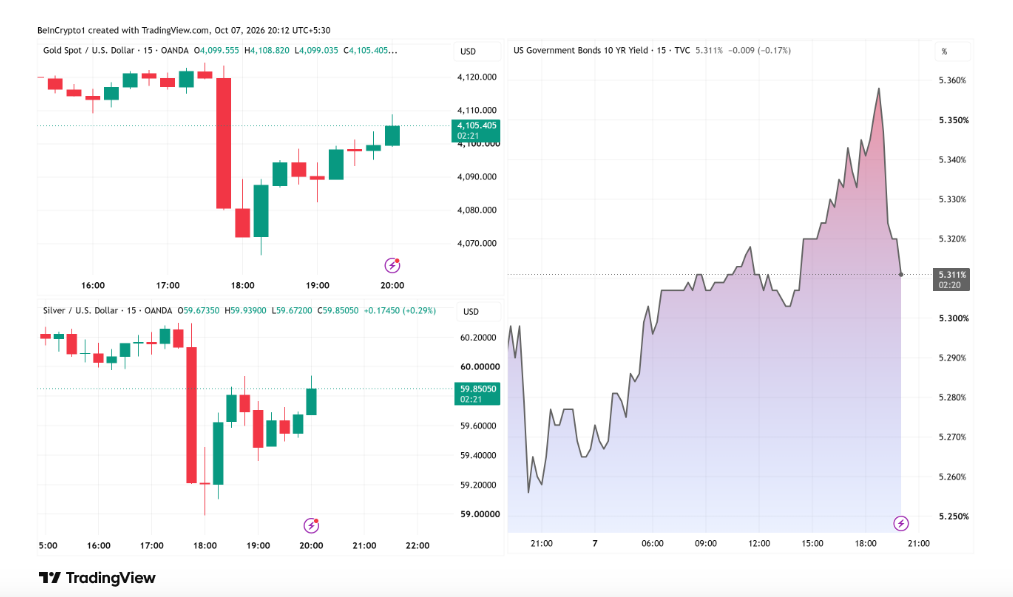Click the 4,105.405 current price label on gold axis

pyautogui.click(x=476, y=131)
